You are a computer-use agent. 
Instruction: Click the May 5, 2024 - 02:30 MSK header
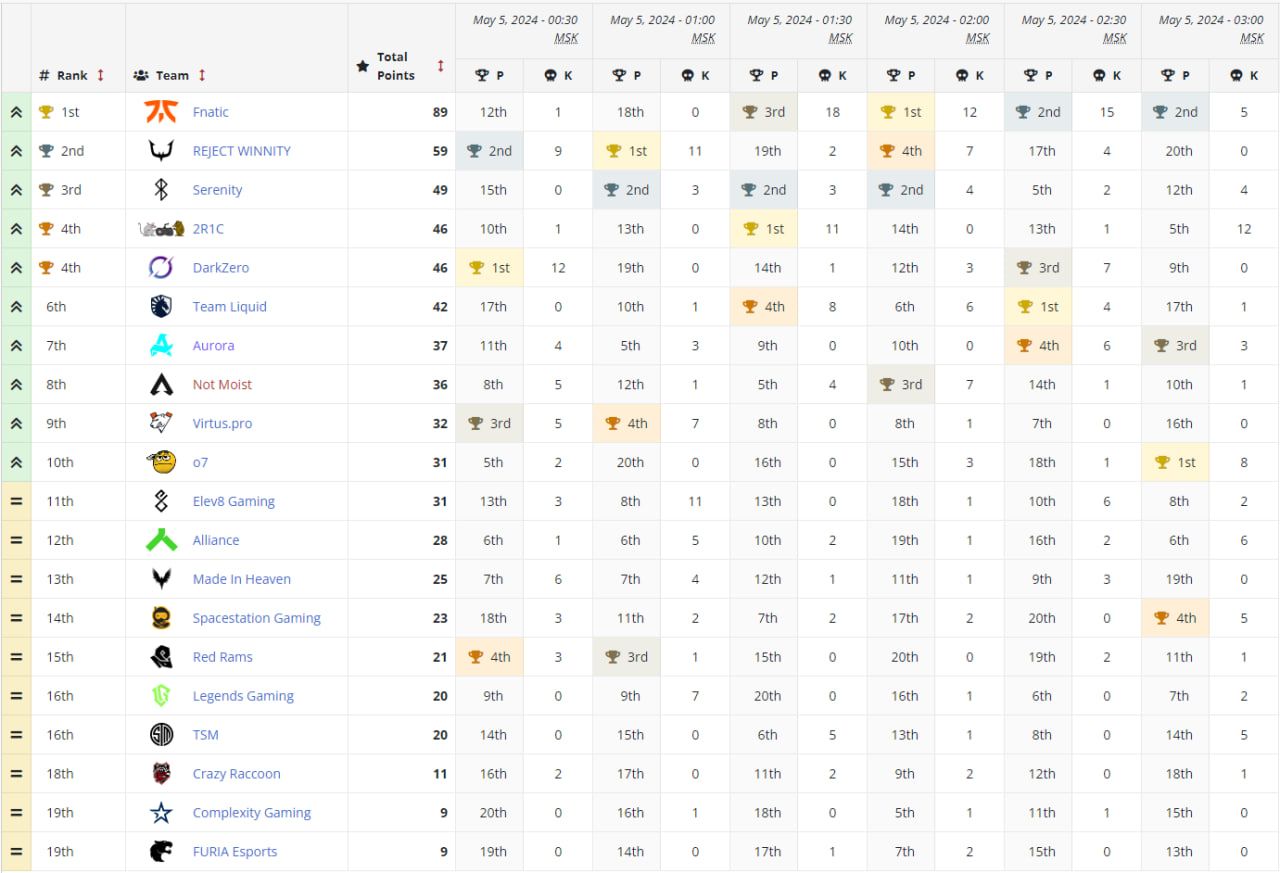tap(1073, 29)
